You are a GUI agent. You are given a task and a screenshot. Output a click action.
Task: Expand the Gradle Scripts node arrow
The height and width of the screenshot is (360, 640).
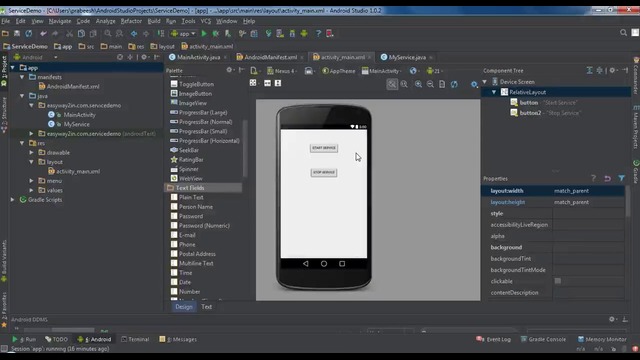tap(13, 200)
